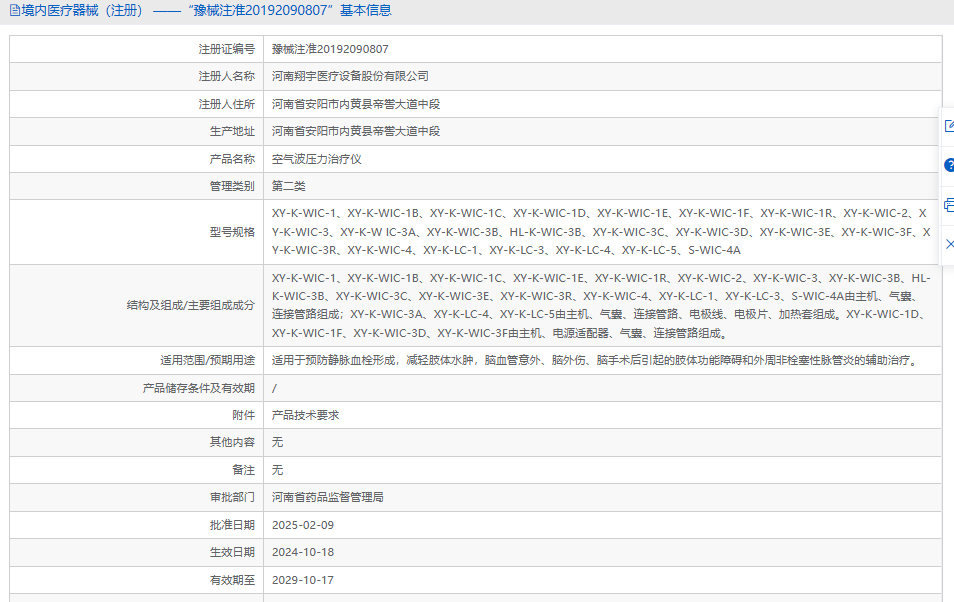The height and width of the screenshot is (602, 954).
Task: Click the 注册人名称 label
Action: tap(227, 76)
